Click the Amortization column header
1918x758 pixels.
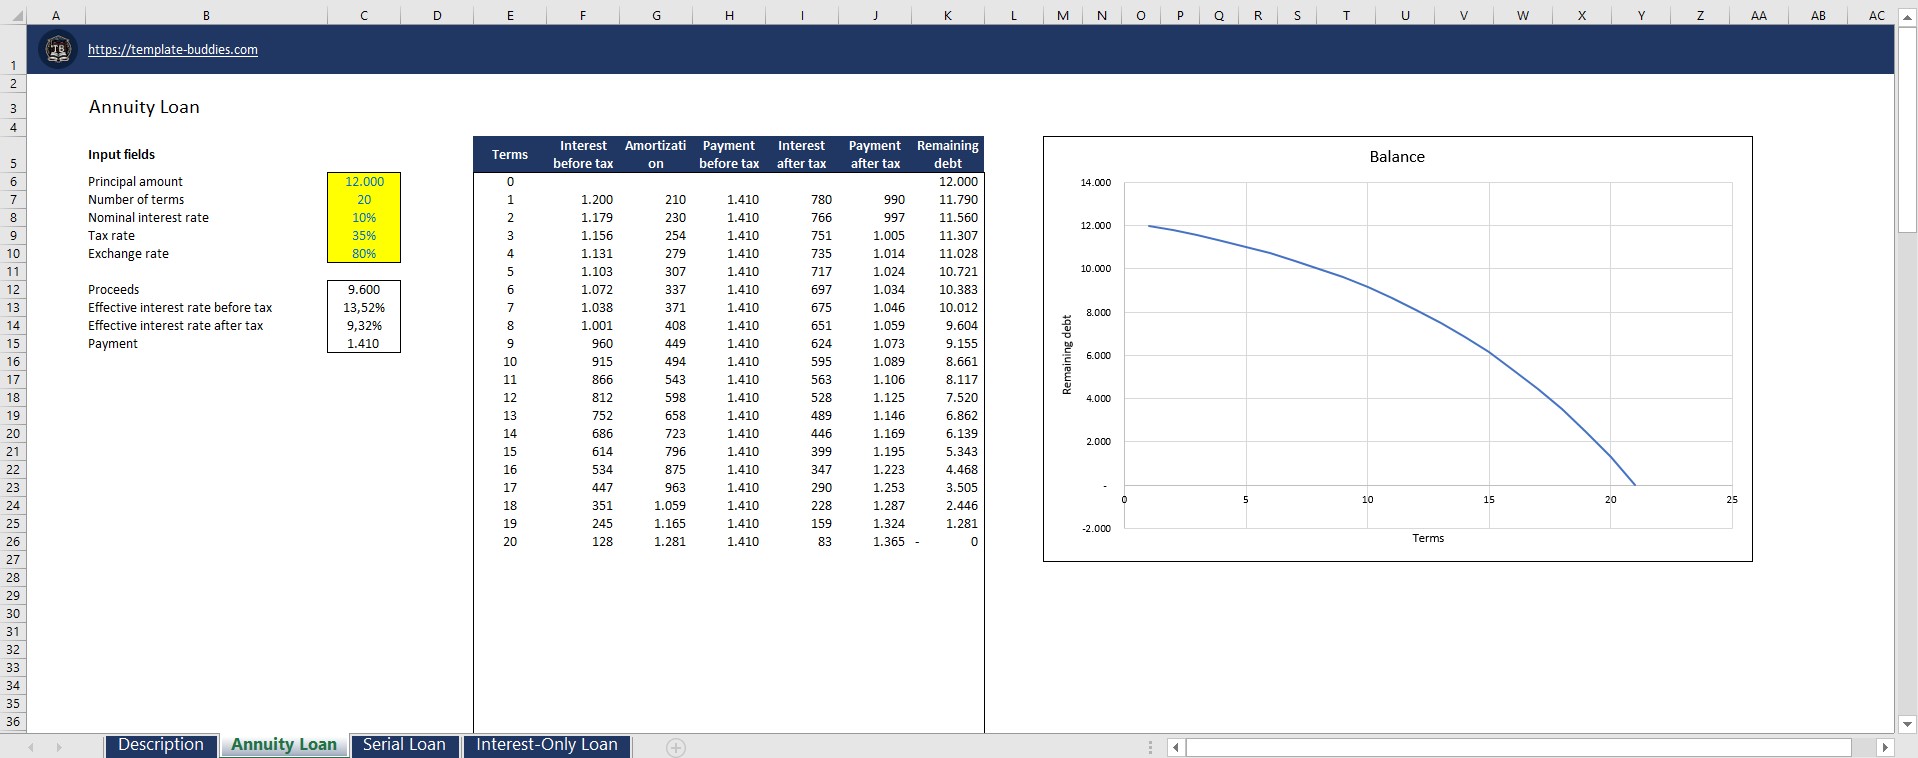tap(656, 155)
